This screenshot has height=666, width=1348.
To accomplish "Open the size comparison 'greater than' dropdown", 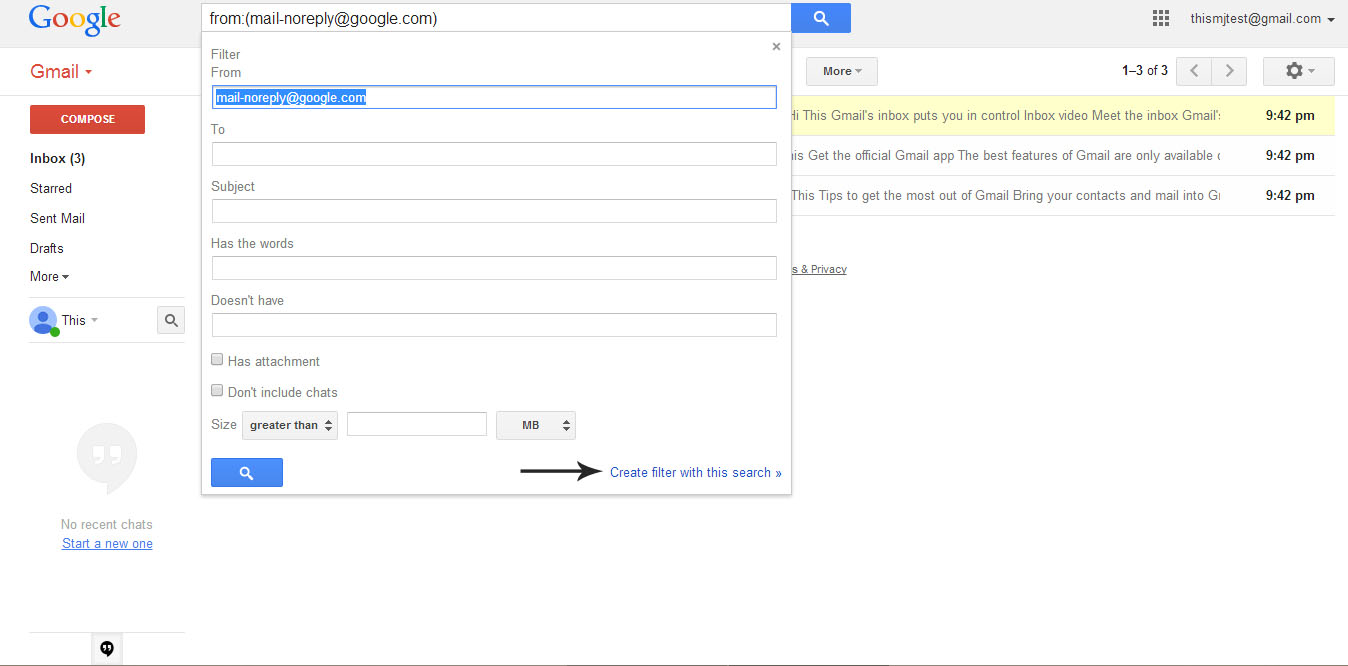I will click(290, 425).
